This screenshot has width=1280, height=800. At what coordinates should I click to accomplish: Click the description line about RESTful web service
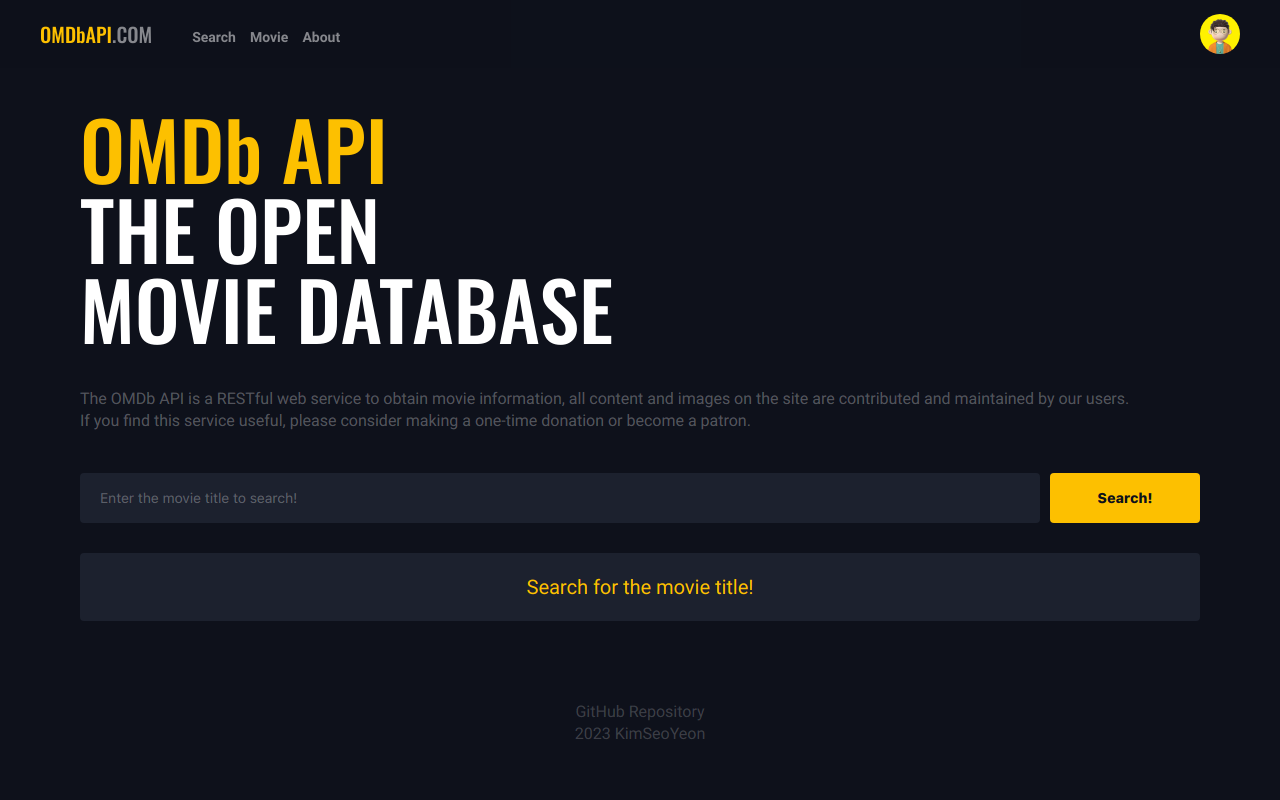point(604,398)
